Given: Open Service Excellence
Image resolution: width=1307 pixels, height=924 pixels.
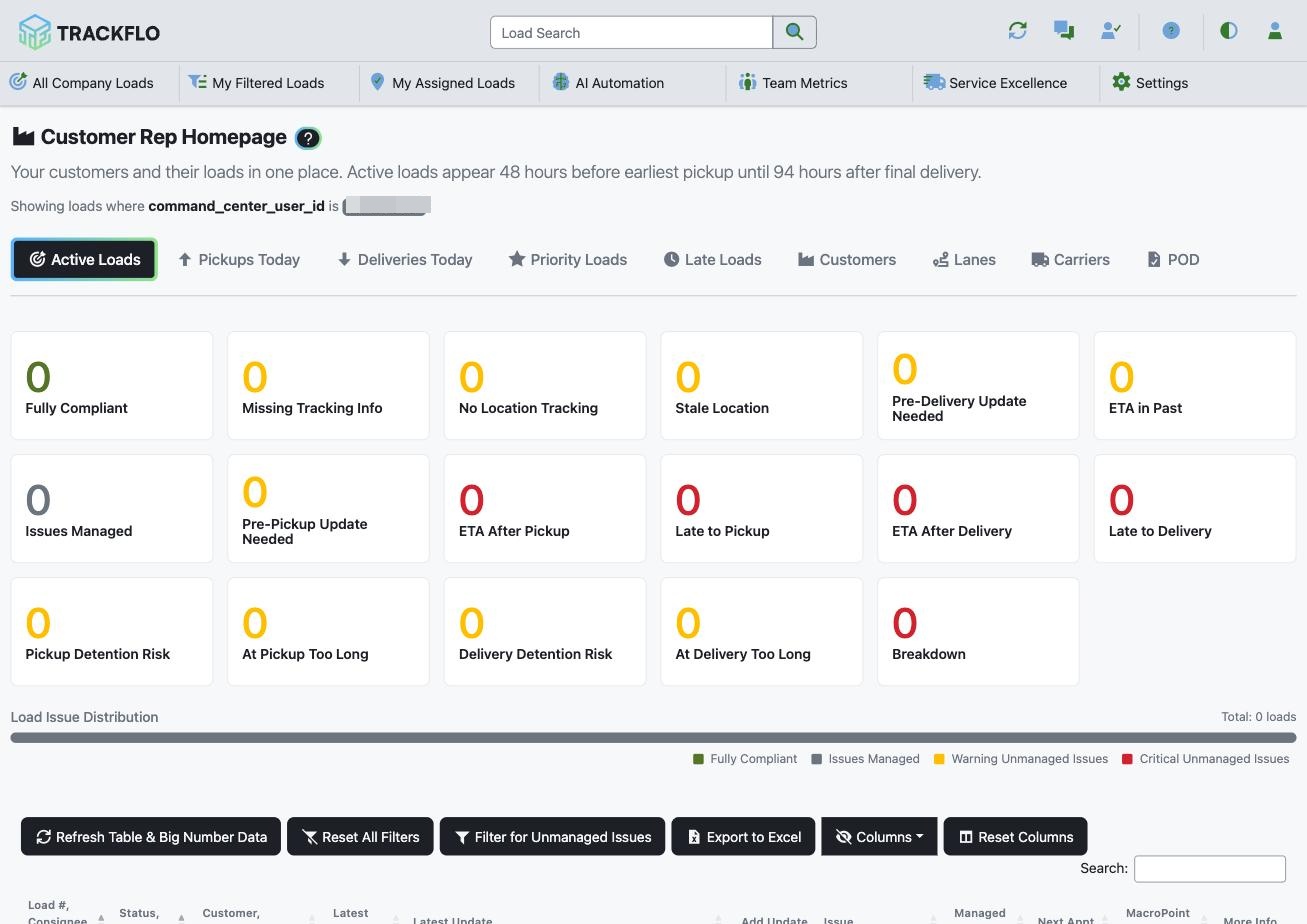Looking at the screenshot, I should point(995,83).
